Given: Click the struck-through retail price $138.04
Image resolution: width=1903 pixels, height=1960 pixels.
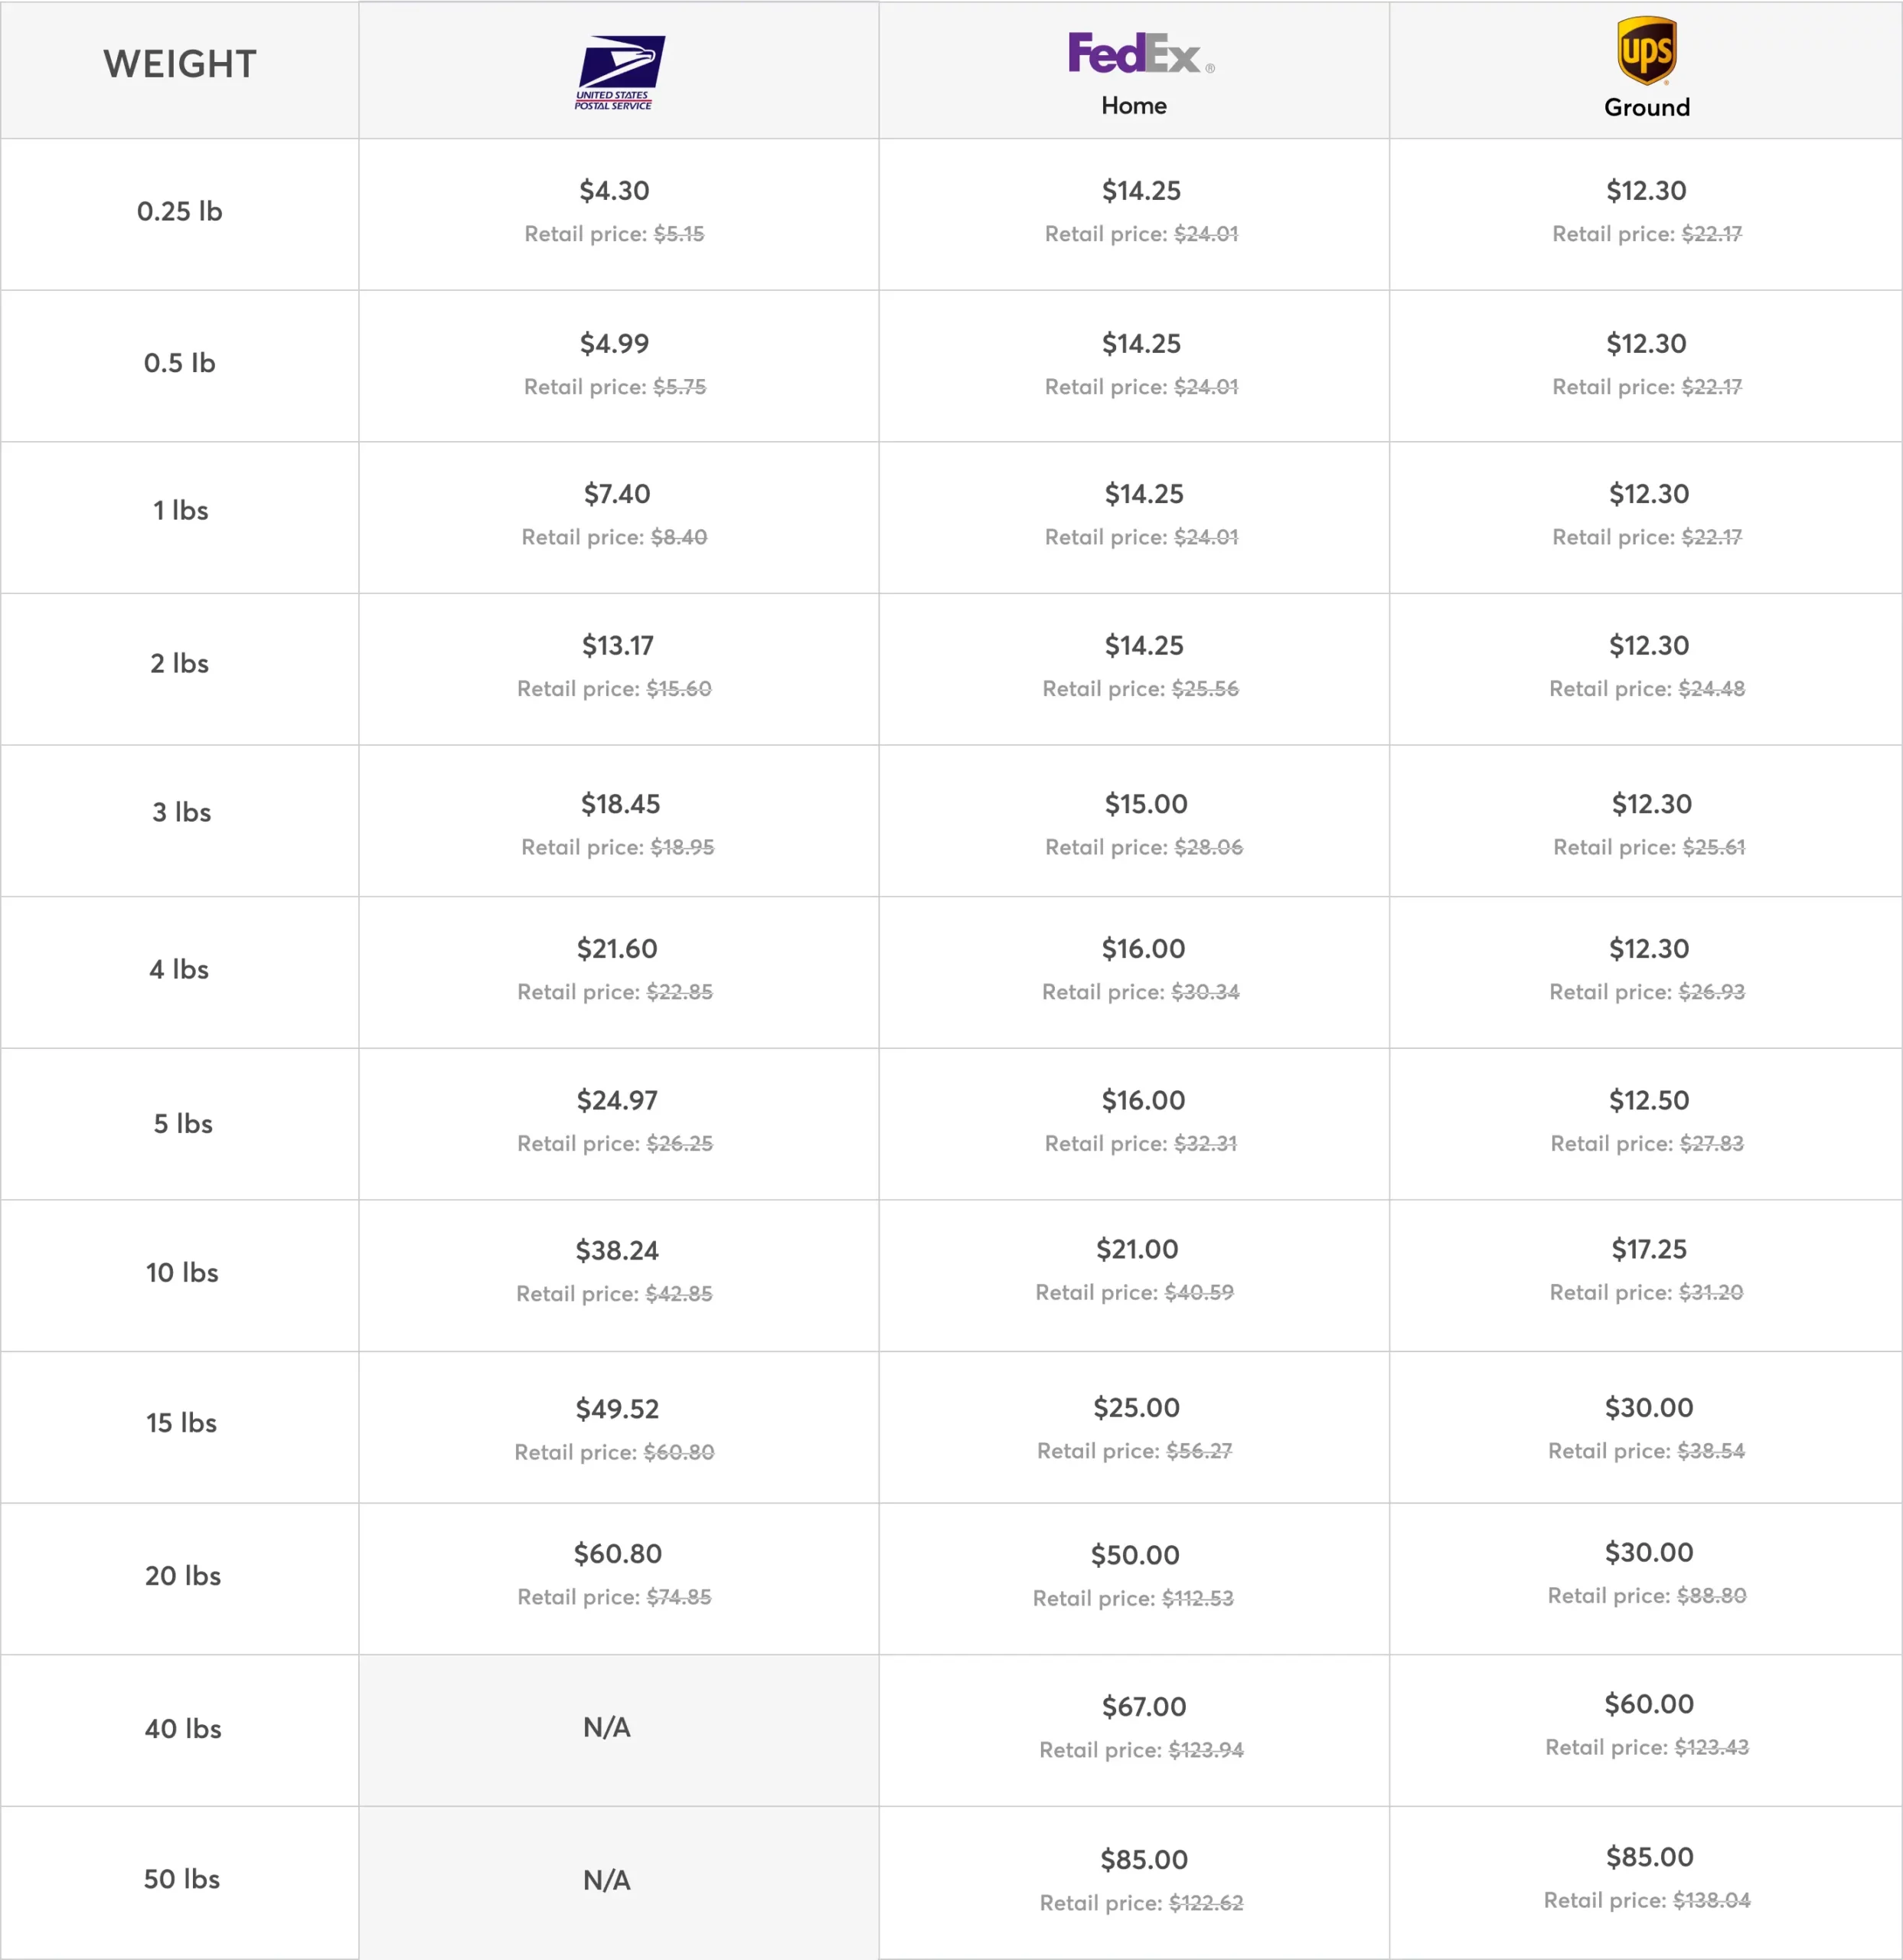Looking at the screenshot, I should point(1711,1900).
